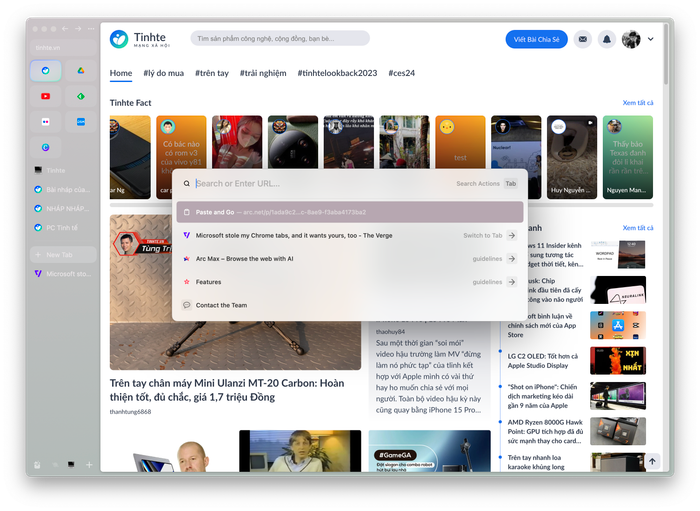This screenshot has height=511, width=700.
Task: Click the plus icon at sidebar bottom
Action: point(89,465)
